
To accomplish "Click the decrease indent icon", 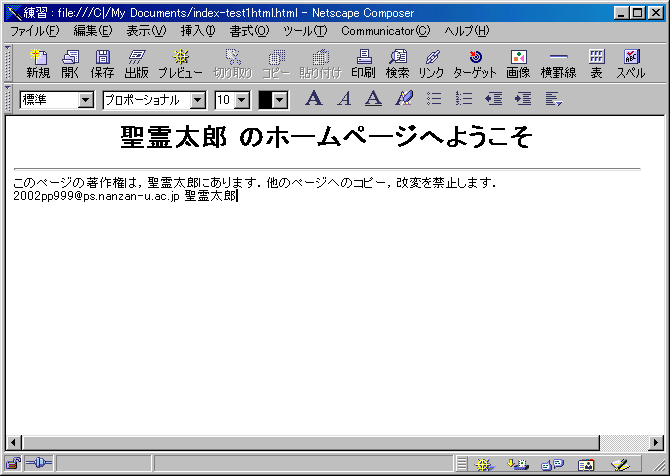I will 494,99.
